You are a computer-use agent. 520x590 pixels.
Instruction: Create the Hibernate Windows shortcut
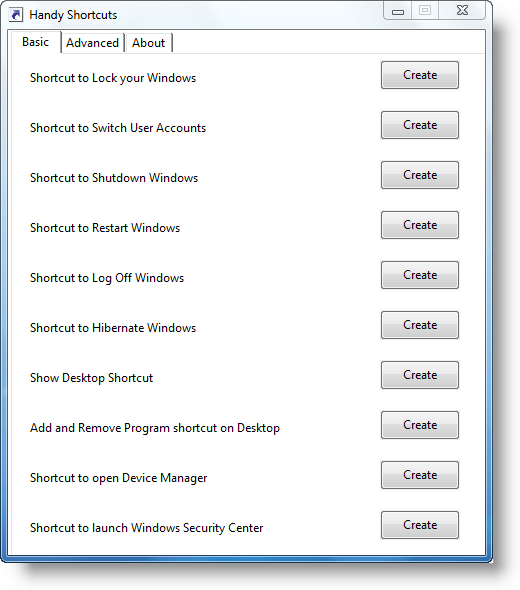420,325
